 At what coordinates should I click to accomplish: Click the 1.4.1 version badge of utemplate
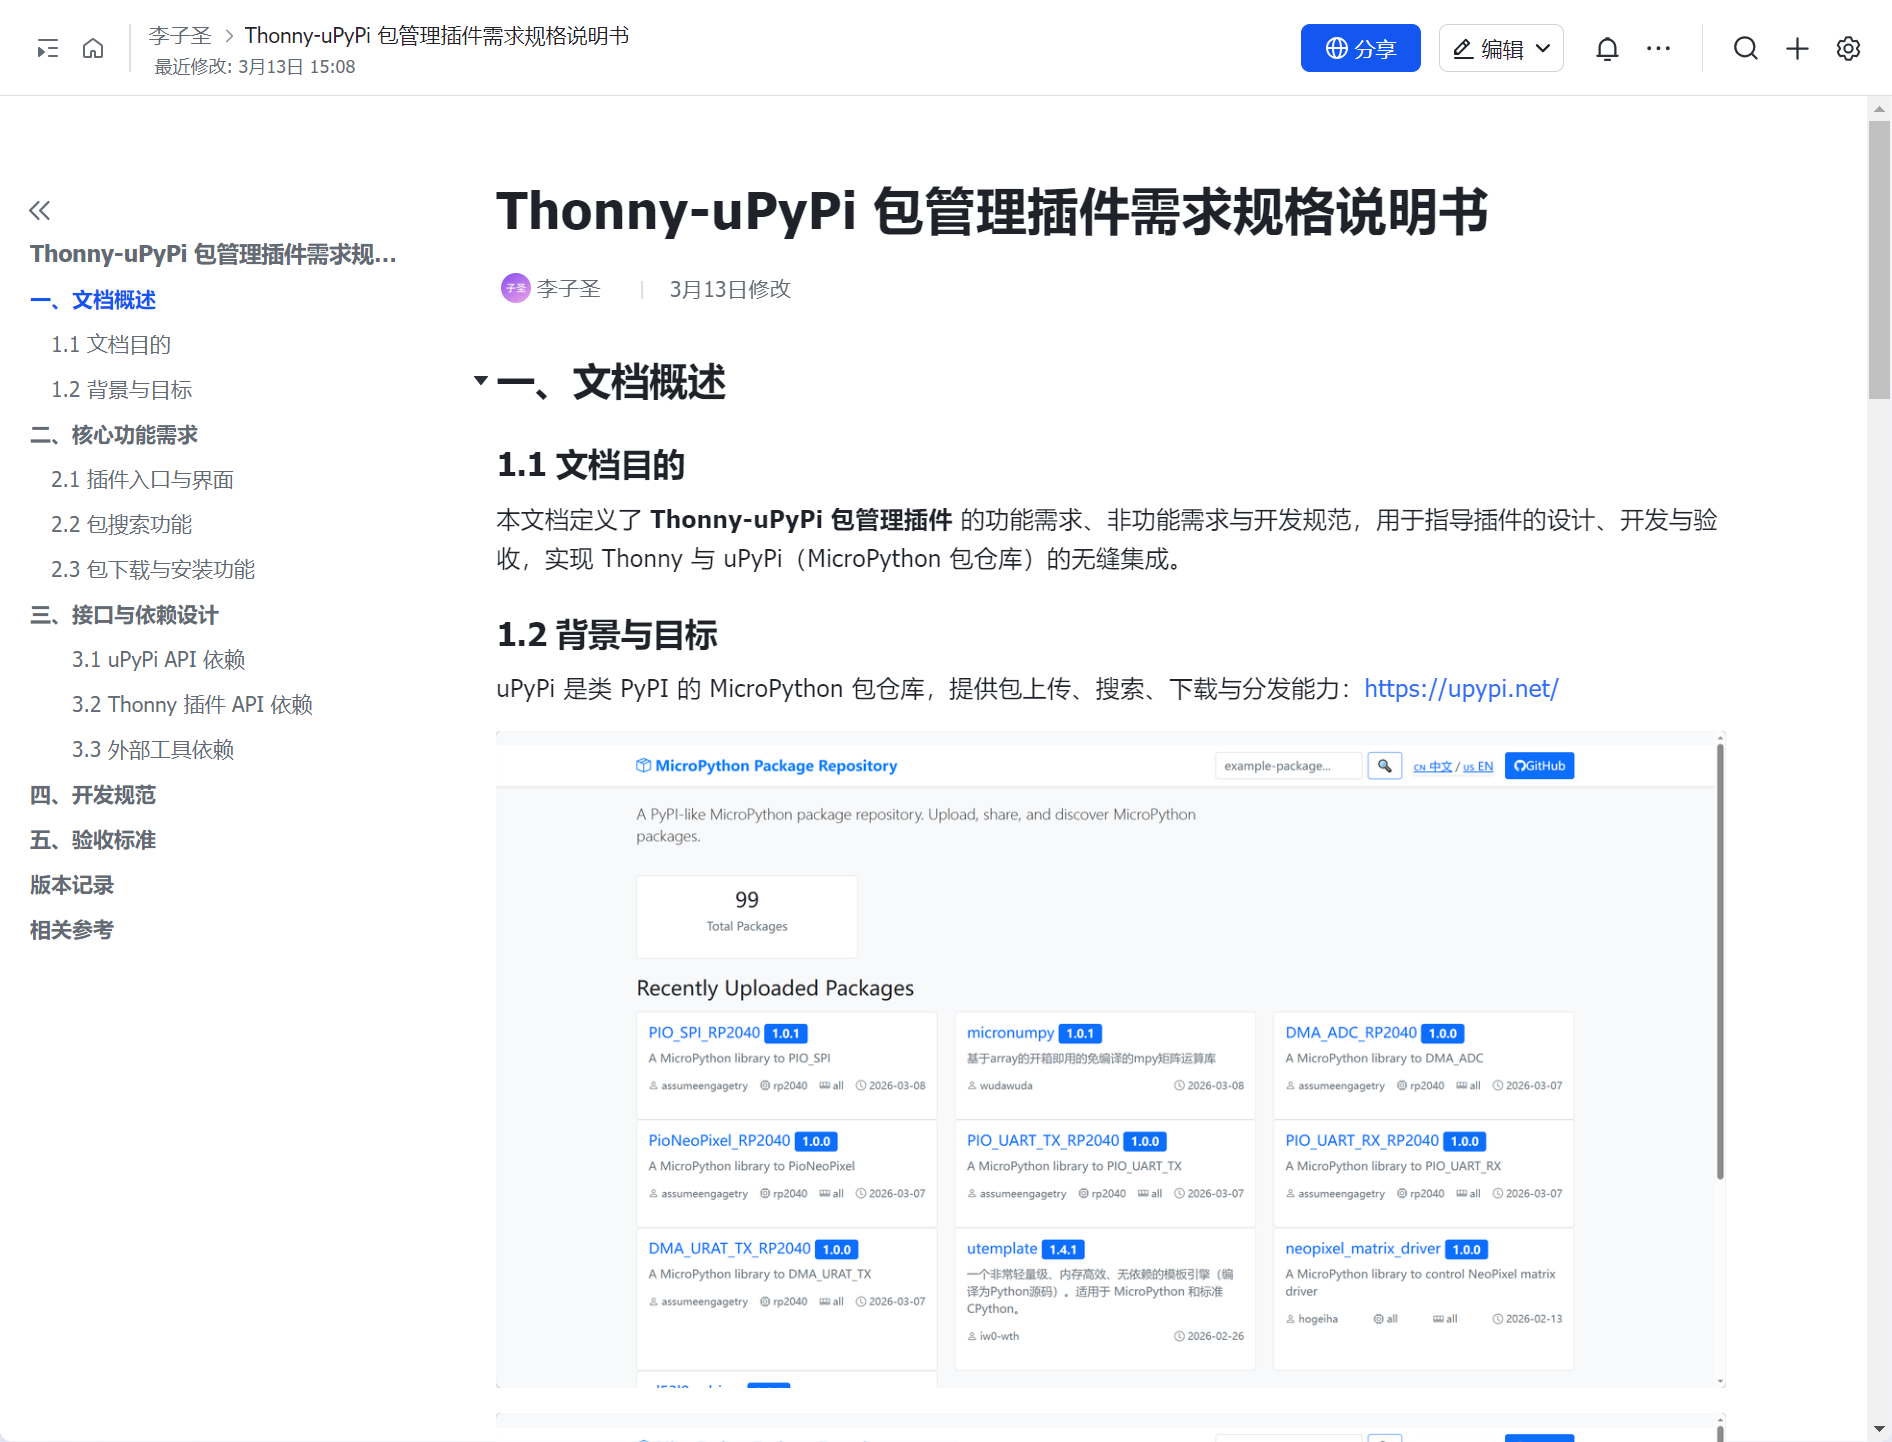pos(1063,1249)
